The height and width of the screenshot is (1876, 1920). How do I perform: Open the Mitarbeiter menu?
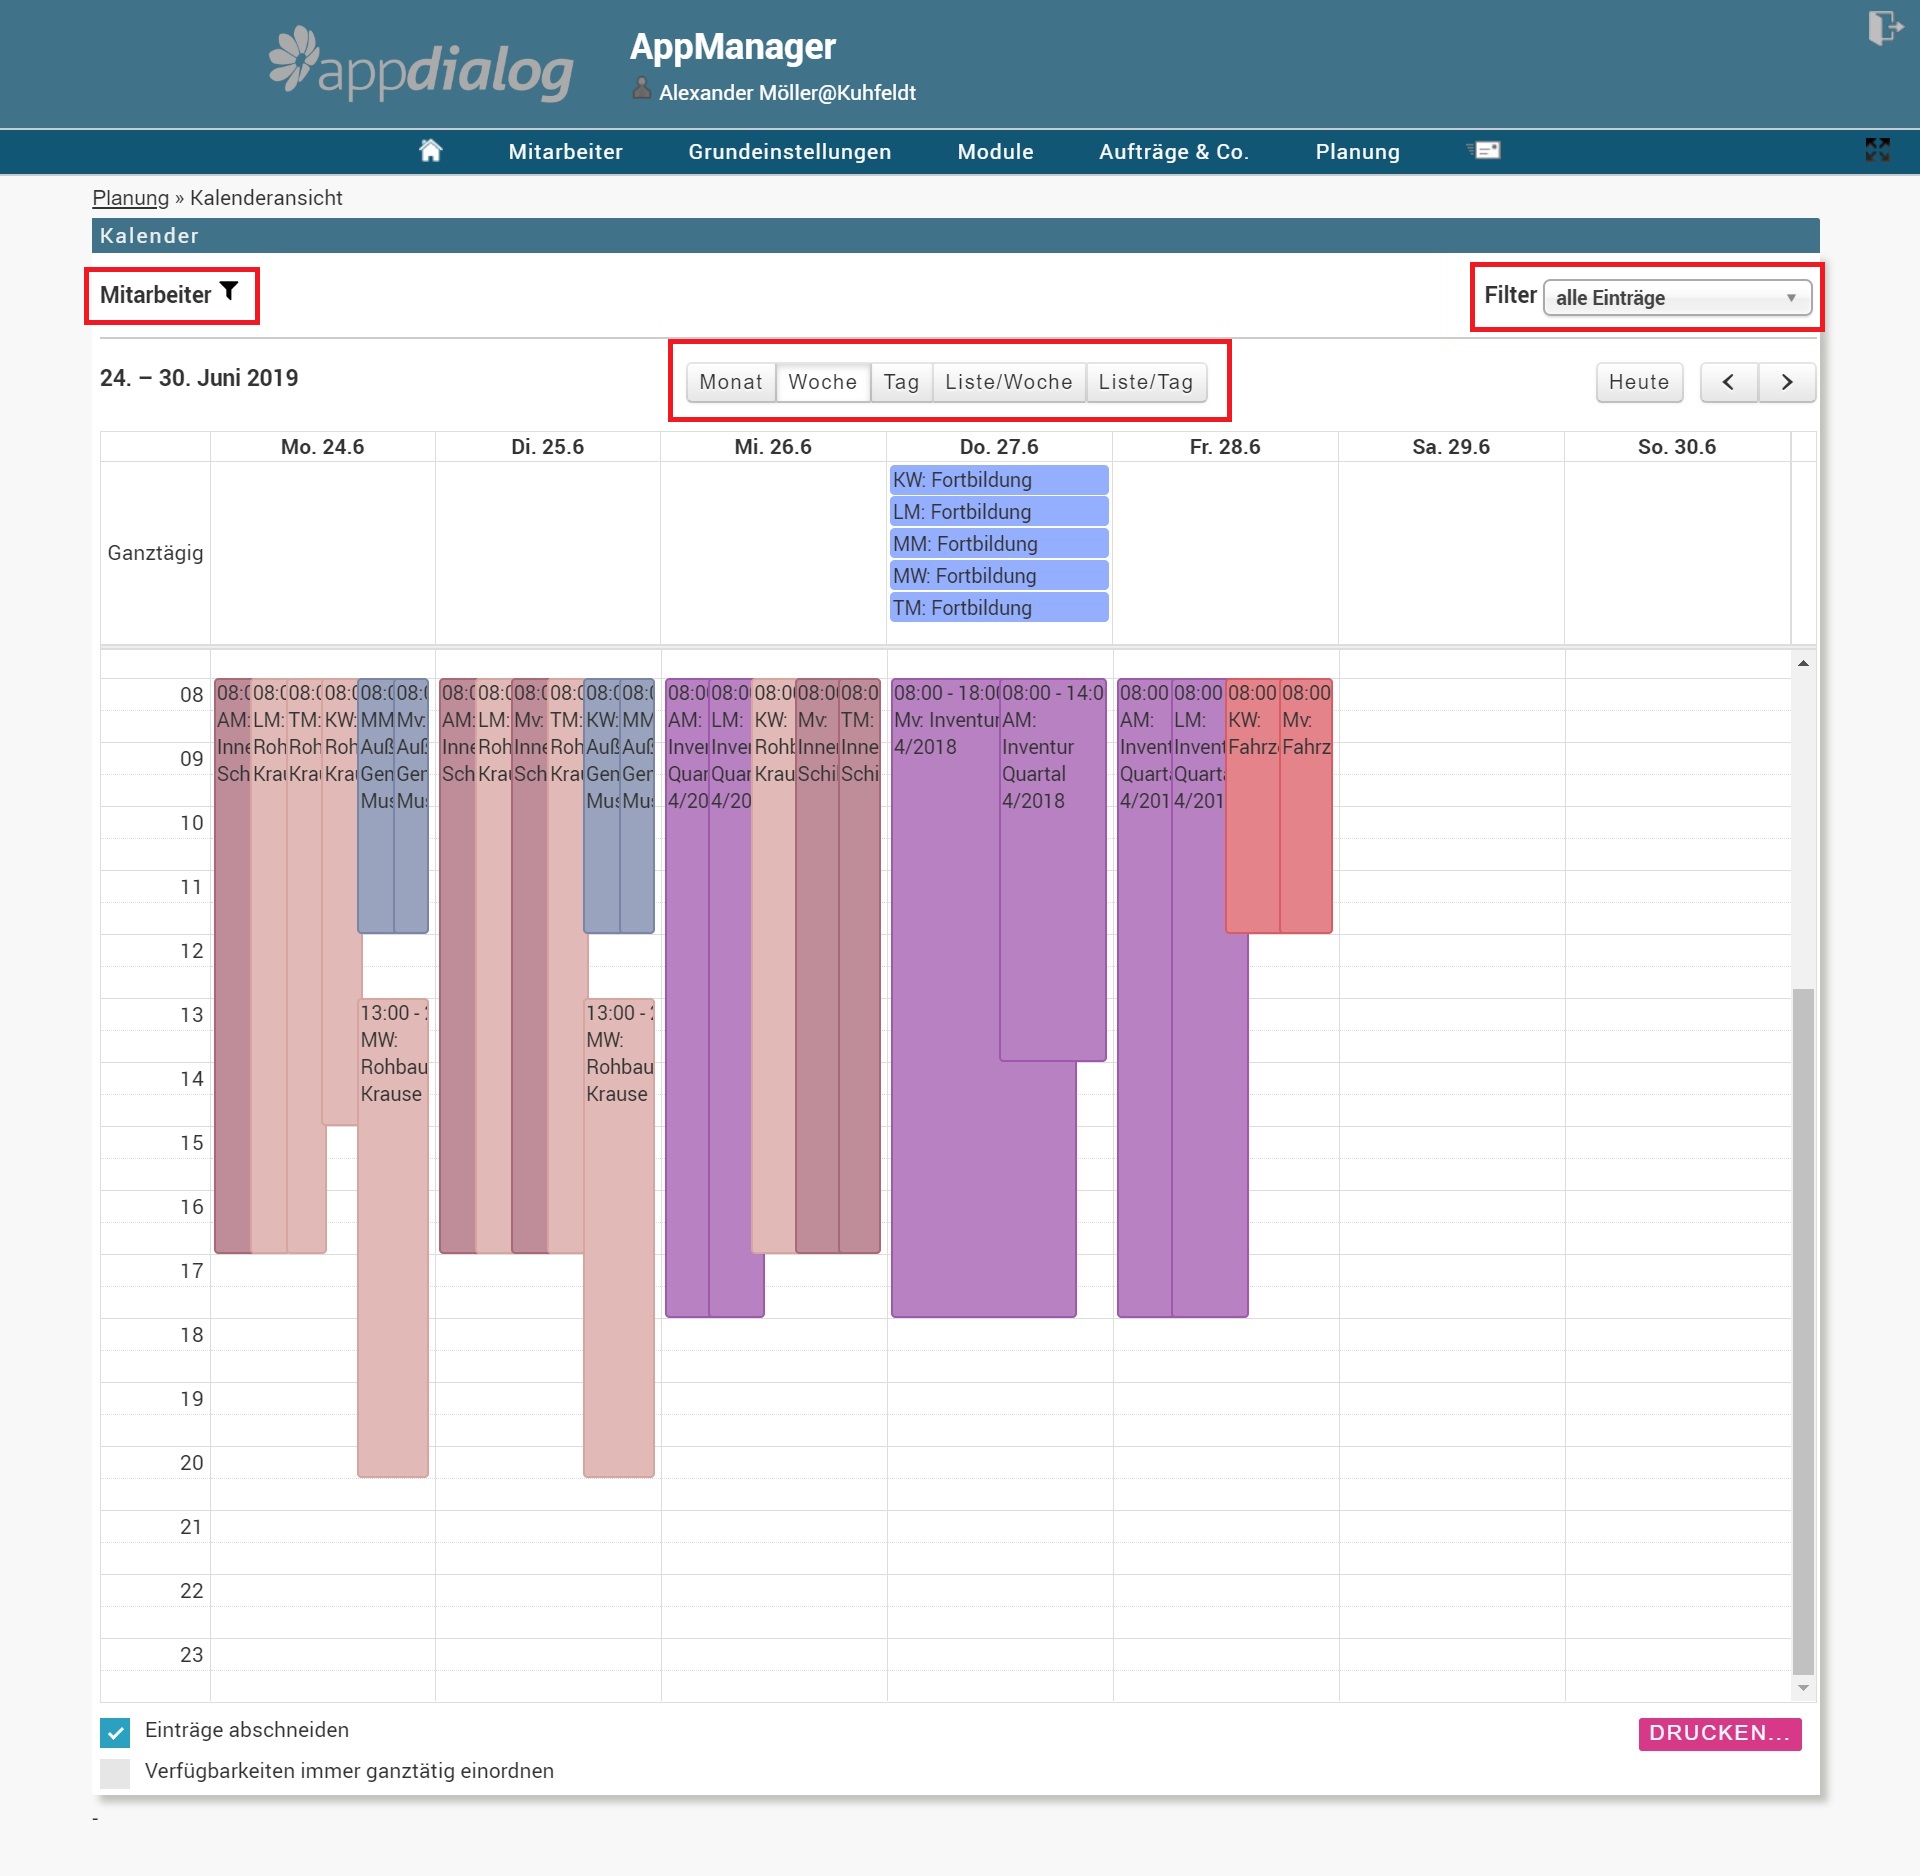(x=565, y=152)
